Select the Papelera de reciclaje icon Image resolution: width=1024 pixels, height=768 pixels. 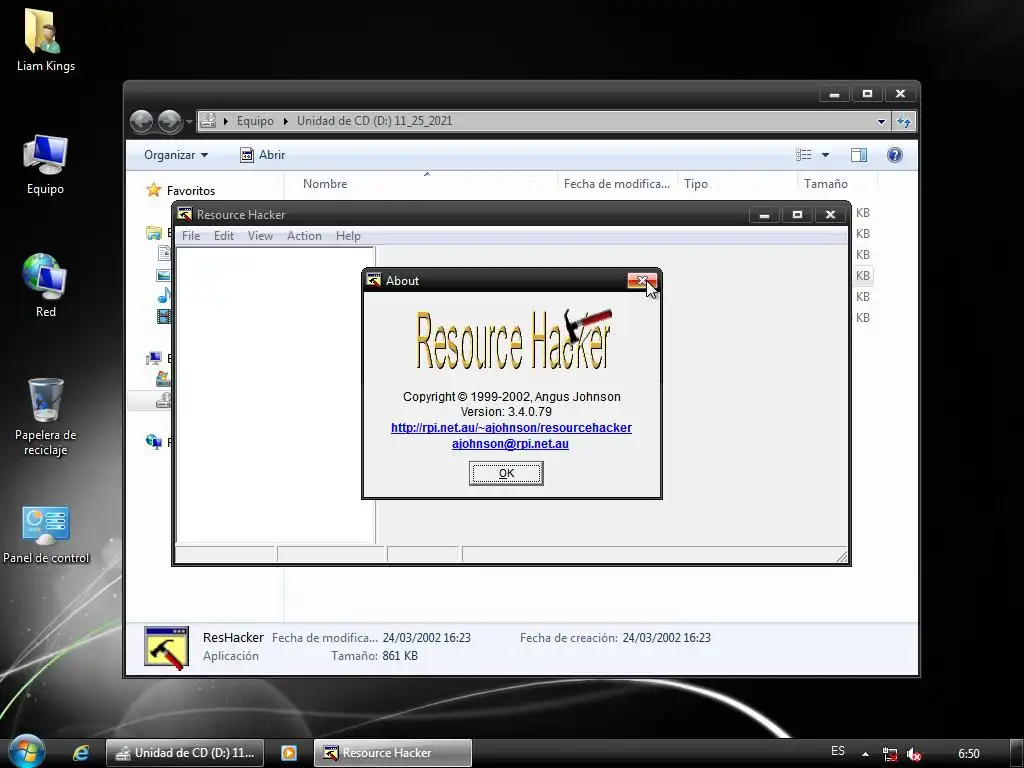point(45,418)
